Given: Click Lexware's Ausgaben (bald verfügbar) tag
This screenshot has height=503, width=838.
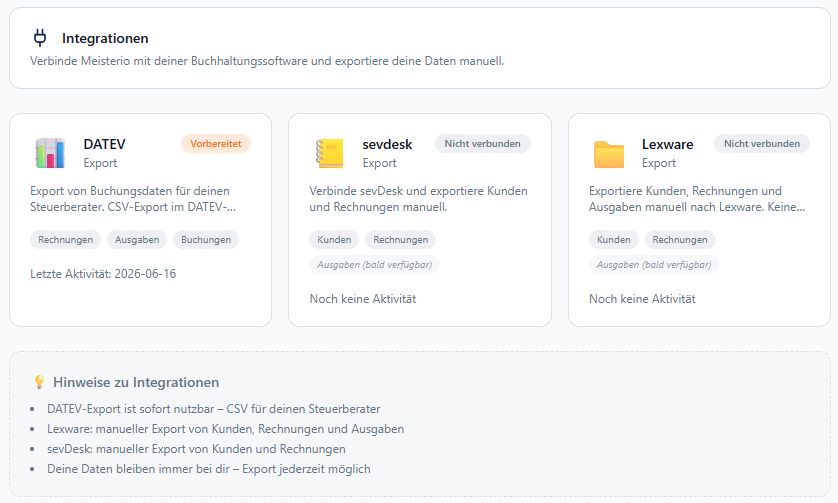Looking at the screenshot, I should pyautogui.click(x=654, y=265).
